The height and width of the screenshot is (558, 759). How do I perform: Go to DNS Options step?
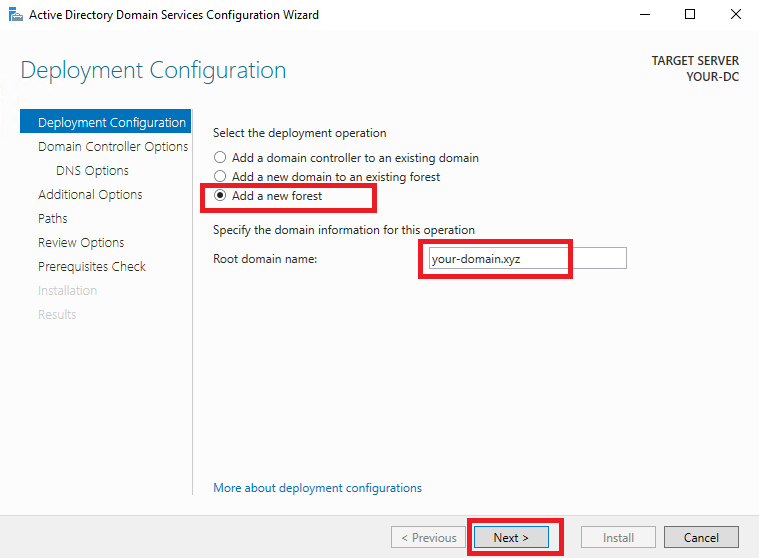coord(92,170)
